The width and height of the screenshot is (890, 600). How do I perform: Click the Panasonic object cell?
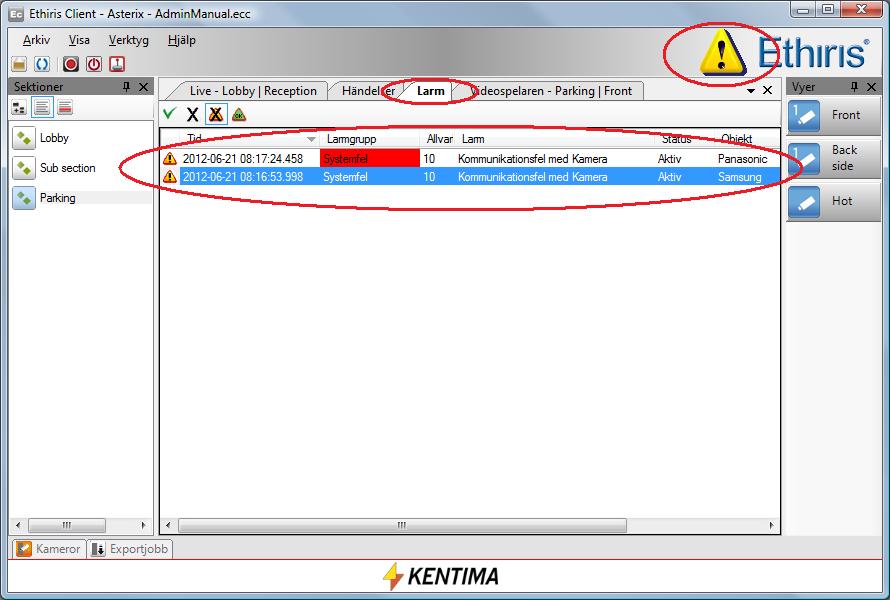(x=742, y=159)
